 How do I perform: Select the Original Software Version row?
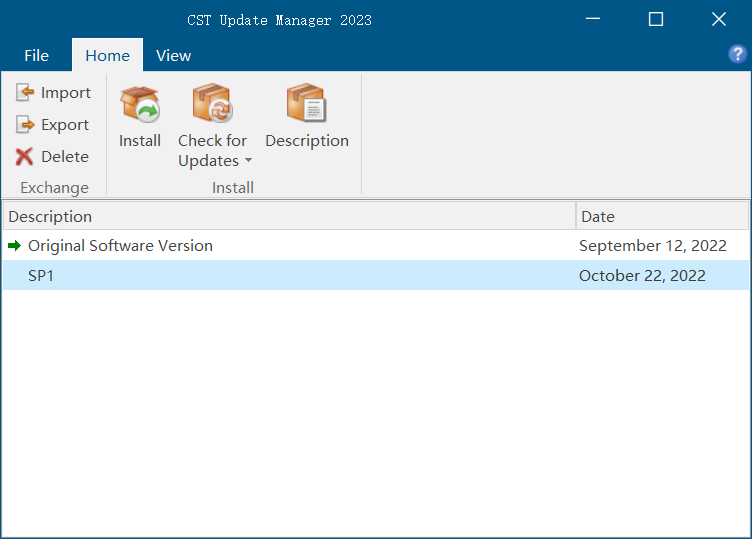tap(376, 246)
